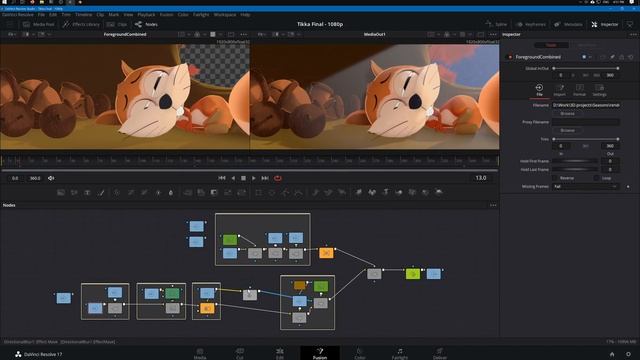Add a Text+ node from the toolbar

coord(87,192)
